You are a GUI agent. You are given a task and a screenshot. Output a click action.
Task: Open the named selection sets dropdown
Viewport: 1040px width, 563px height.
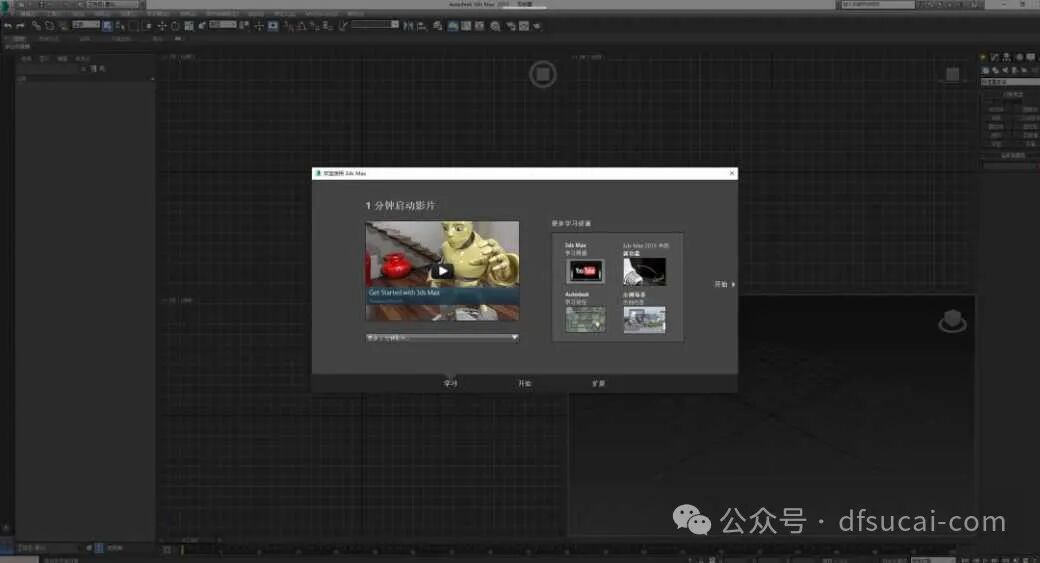(375, 25)
